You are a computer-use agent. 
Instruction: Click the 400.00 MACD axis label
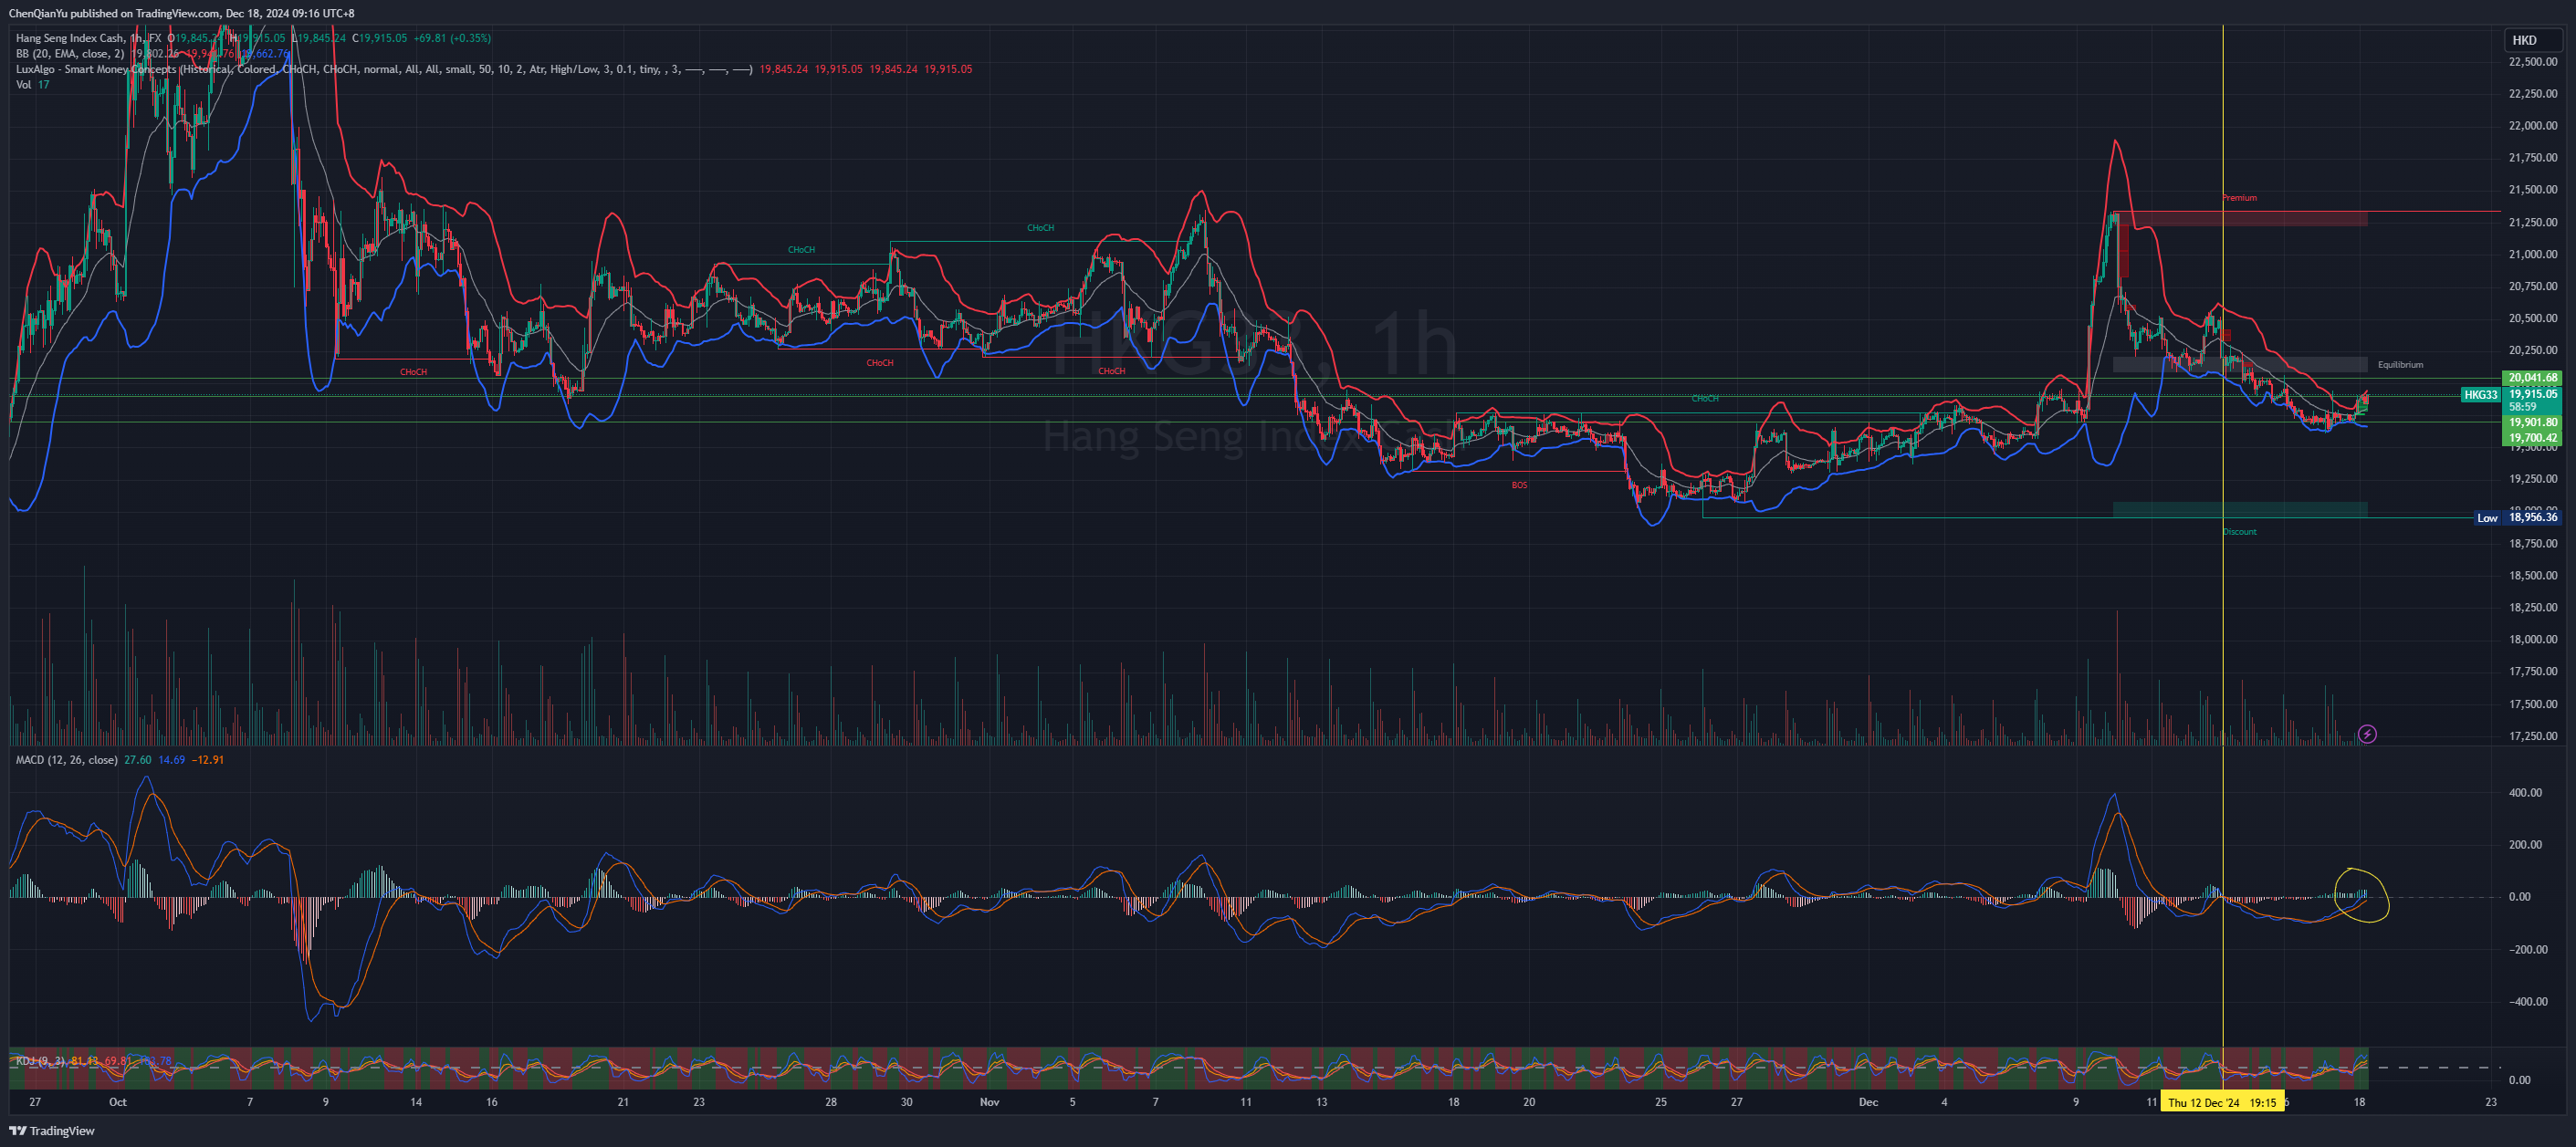[x=2525, y=793]
